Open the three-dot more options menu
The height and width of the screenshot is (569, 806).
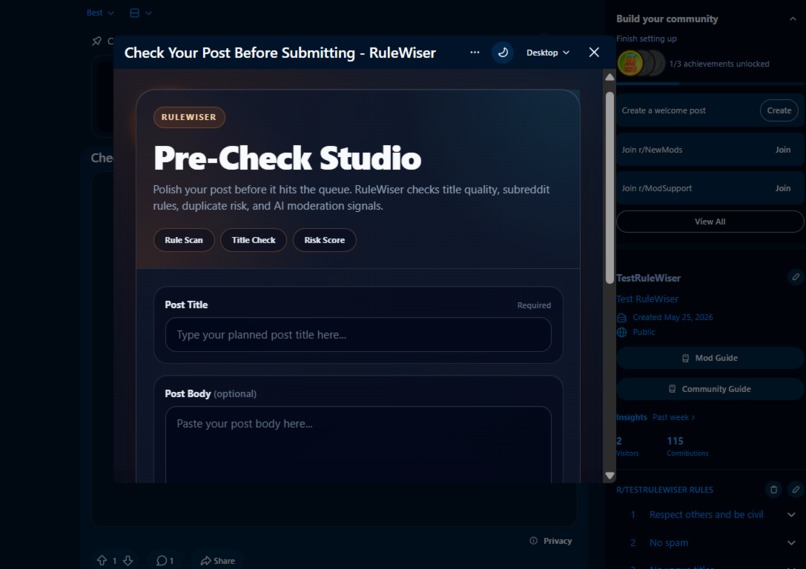474,52
